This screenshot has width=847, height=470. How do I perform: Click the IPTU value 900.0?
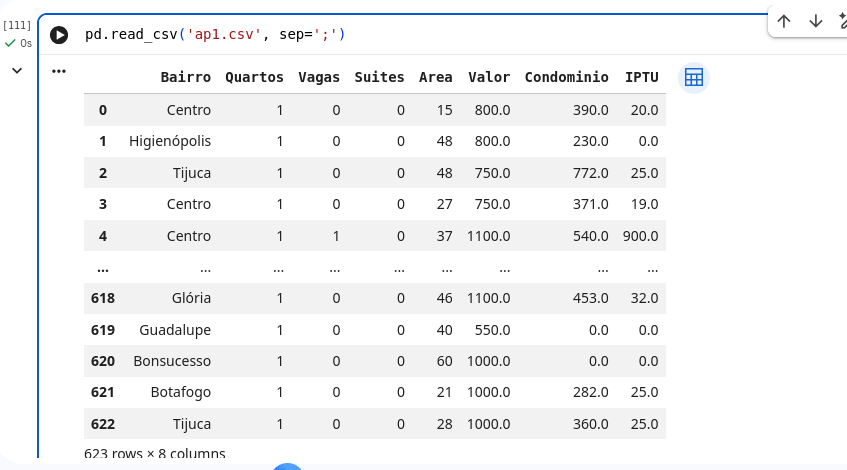coord(641,236)
